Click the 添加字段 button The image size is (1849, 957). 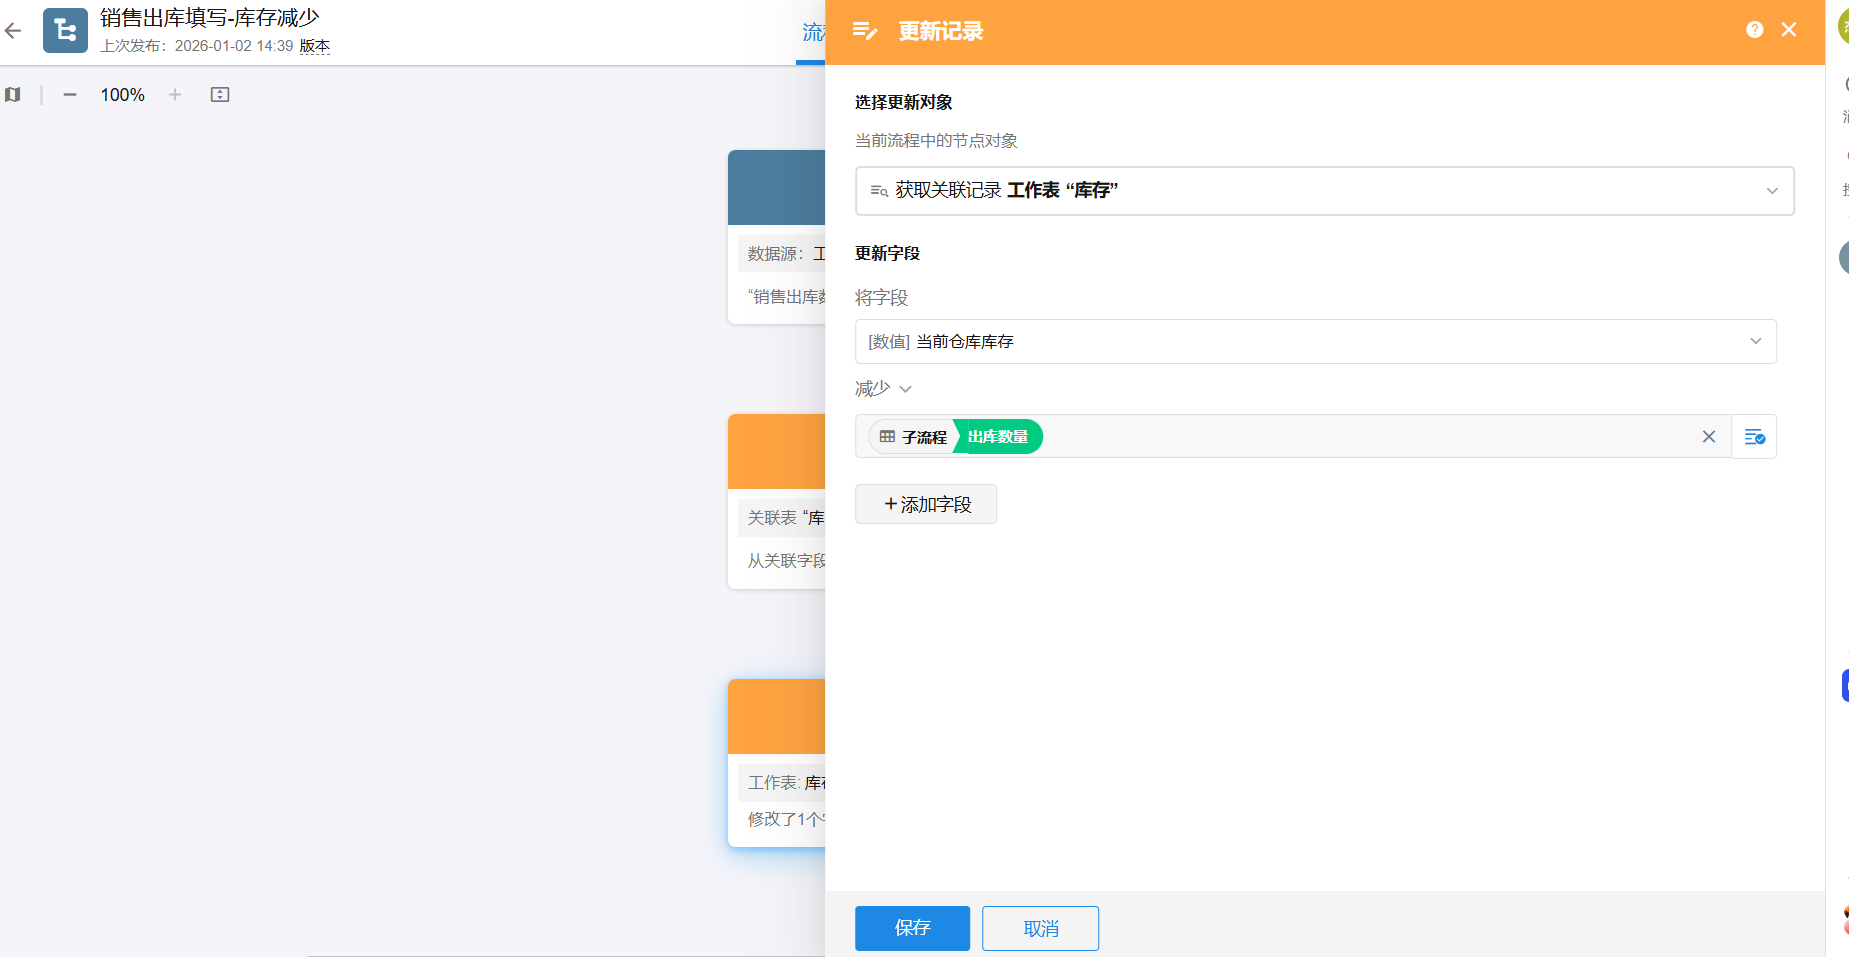pyautogui.click(x=926, y=504)
